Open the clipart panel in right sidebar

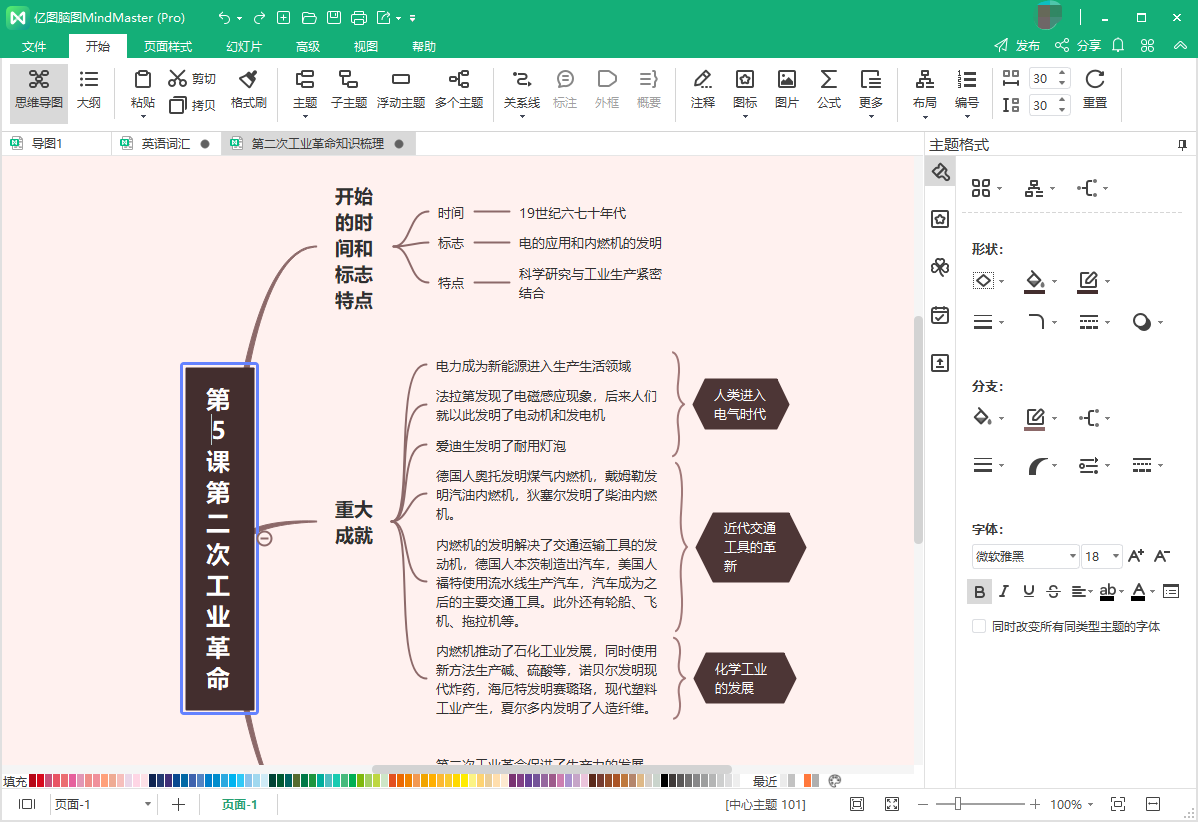click(940, 267)
